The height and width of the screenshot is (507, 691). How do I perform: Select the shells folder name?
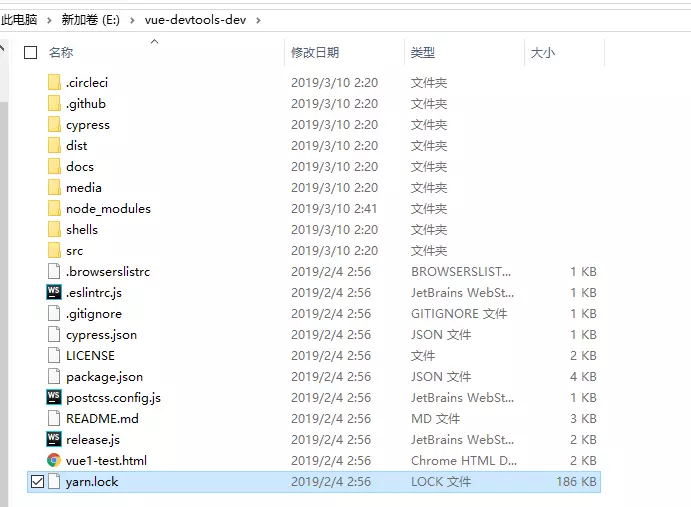click(82, 230)
